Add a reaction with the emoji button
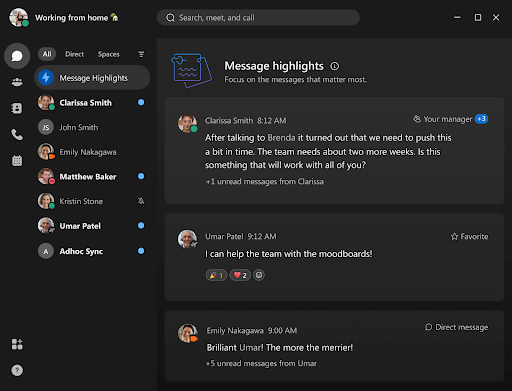 coord(259,275)
